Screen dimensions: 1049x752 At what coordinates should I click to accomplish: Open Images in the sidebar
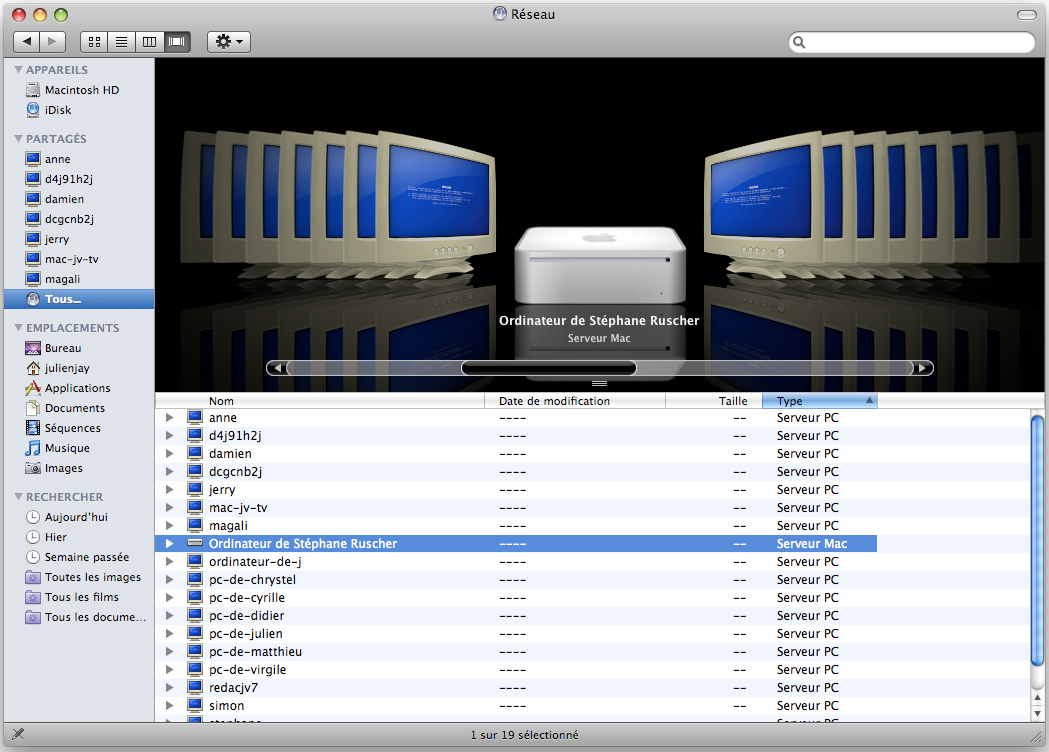point(79,468)
